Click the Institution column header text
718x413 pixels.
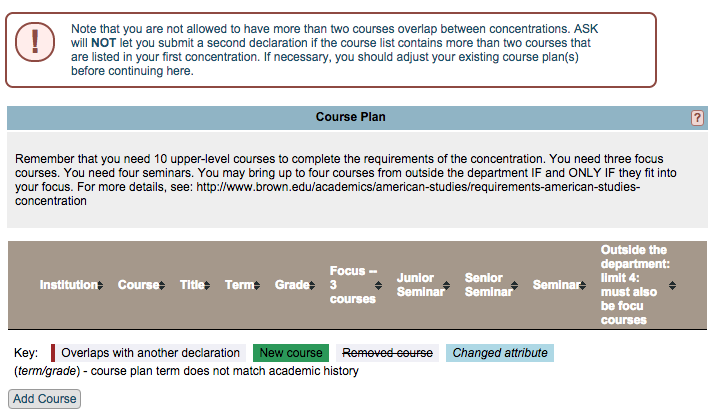point(68,285)
